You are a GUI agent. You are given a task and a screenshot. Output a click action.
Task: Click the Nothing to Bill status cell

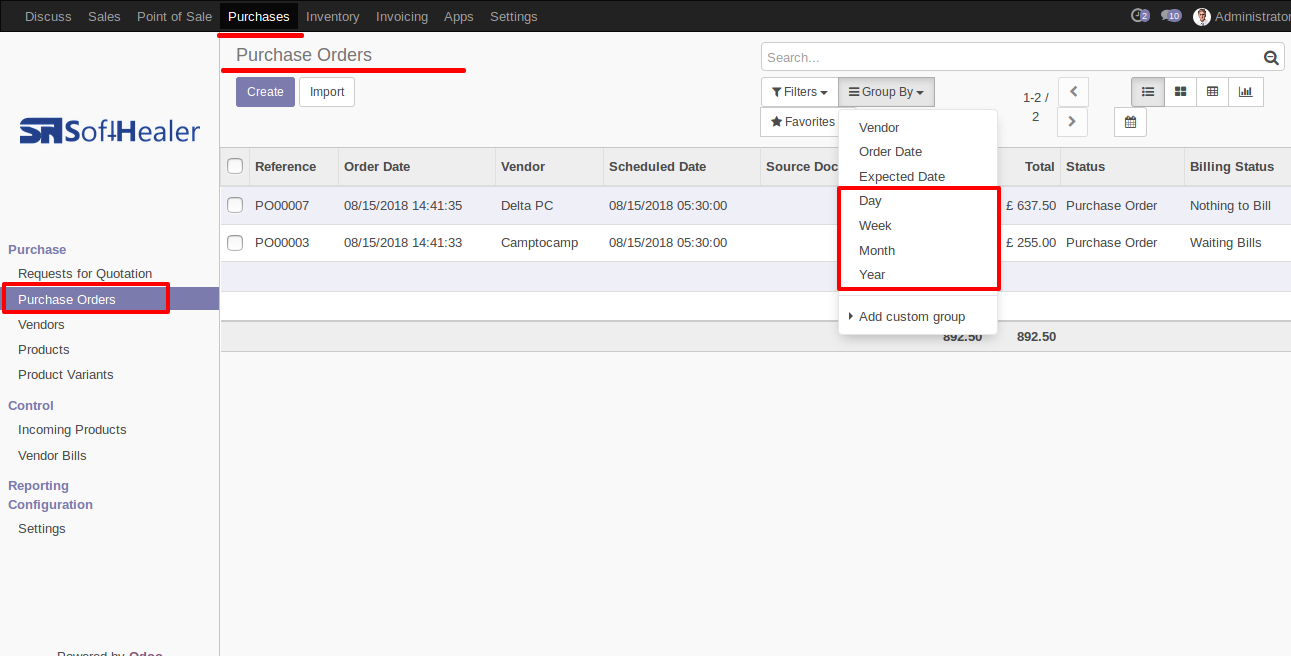[x=1230, y=205]
